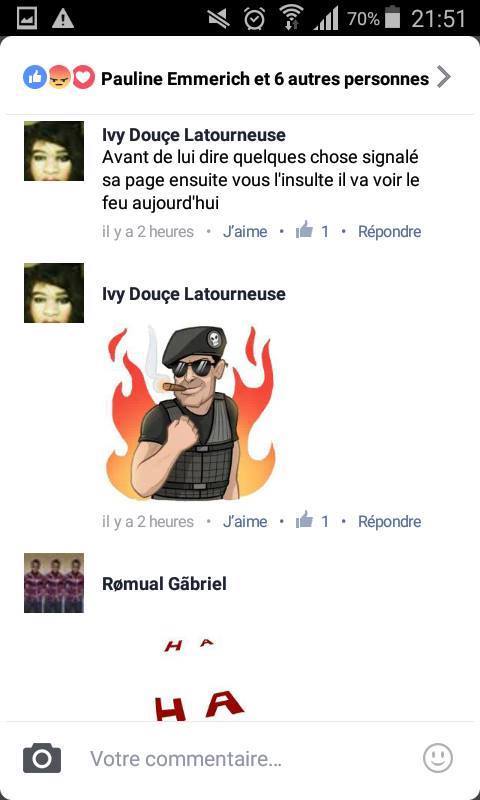The width and height of the screenshot is (480, 800).
Task: Tap the angry face reaction icon
Action: pos(59,78)
